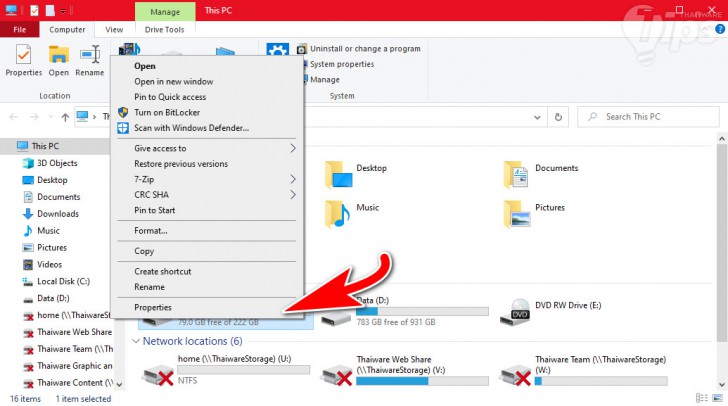This screenshot has height=406, width=728.
Task: Select 3D Objects in sidebar
Action: [57, 163]
